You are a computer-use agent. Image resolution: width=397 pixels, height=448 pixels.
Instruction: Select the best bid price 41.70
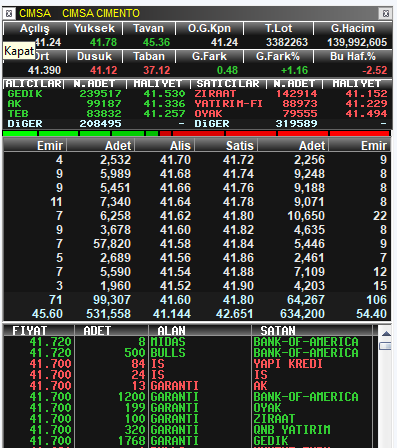click(175, 160)
